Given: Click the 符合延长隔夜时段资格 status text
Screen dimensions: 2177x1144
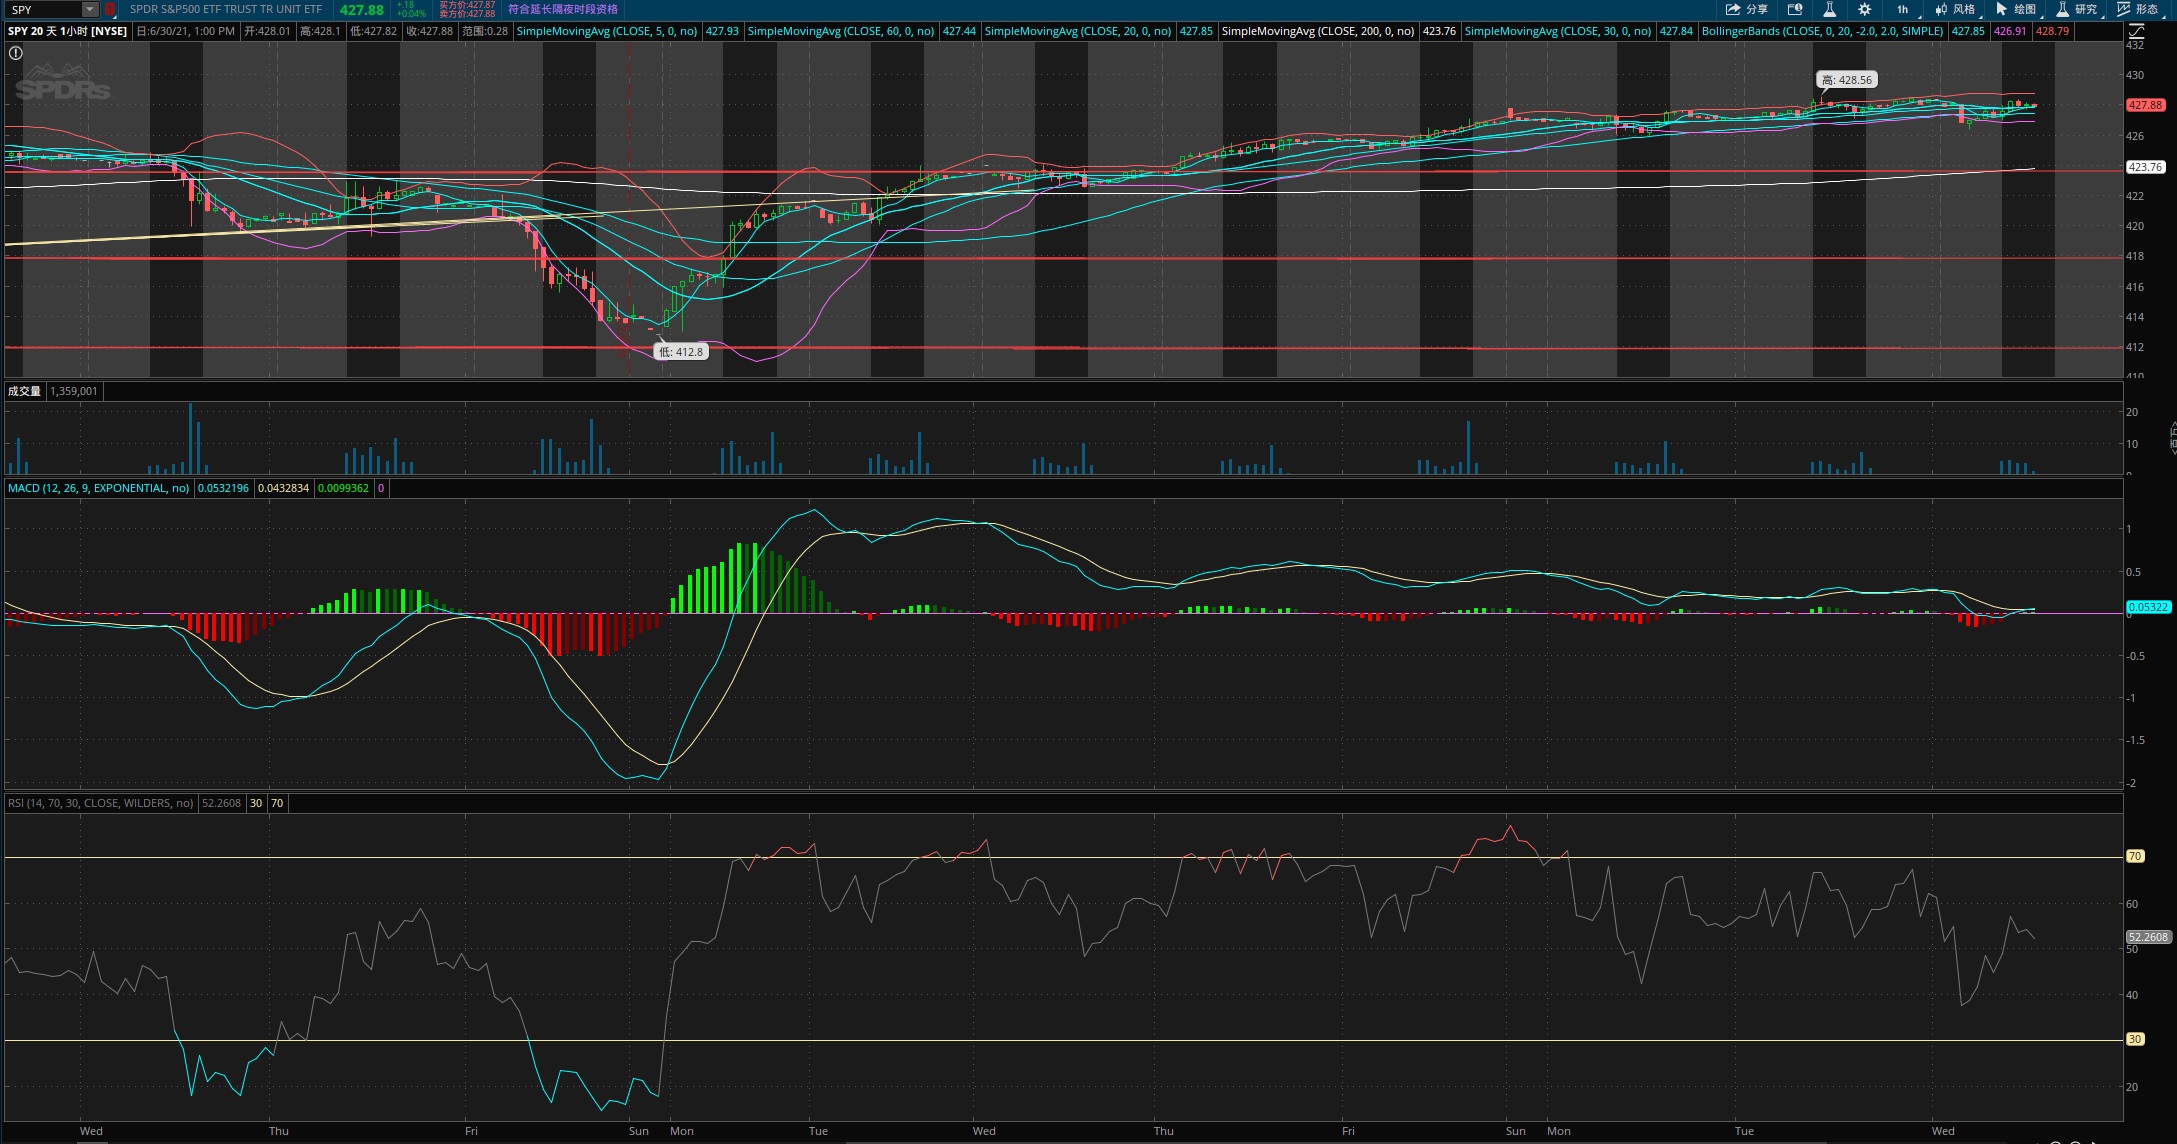Looking at the screenshot, I should (563, 9).
